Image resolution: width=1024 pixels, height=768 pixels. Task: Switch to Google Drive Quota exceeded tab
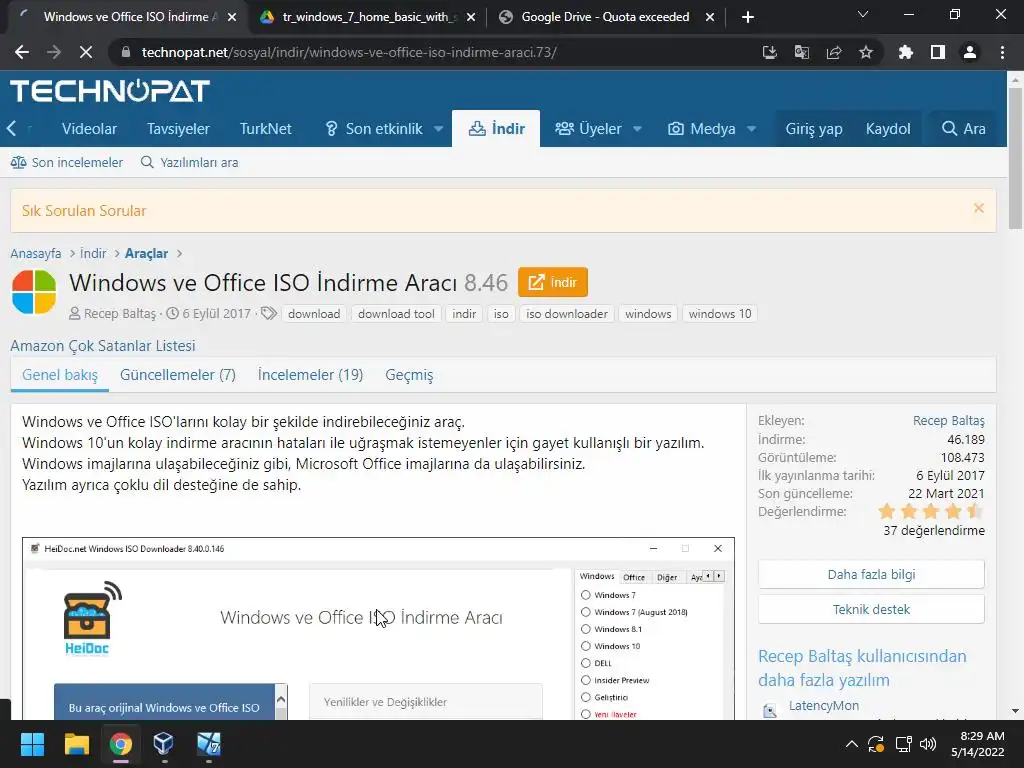point(605,17)
